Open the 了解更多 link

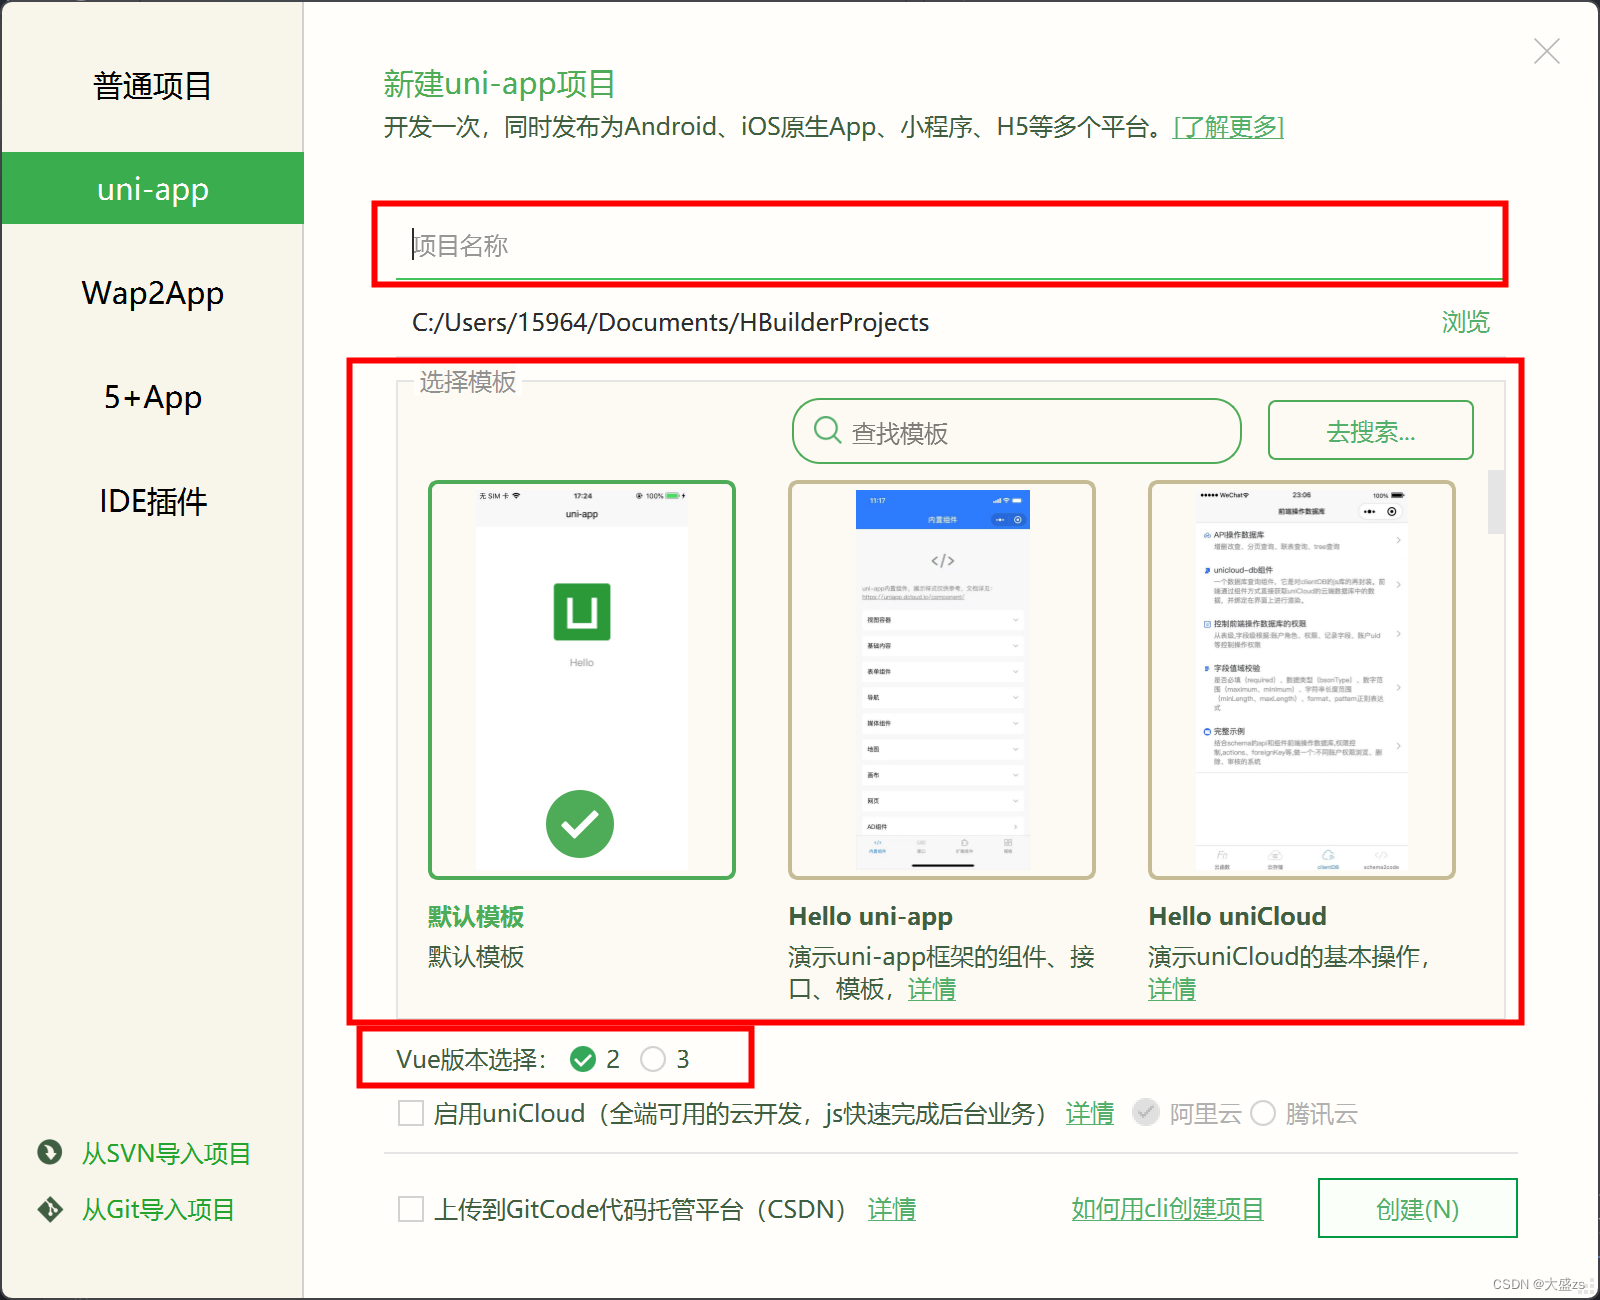coord(1228,127)
